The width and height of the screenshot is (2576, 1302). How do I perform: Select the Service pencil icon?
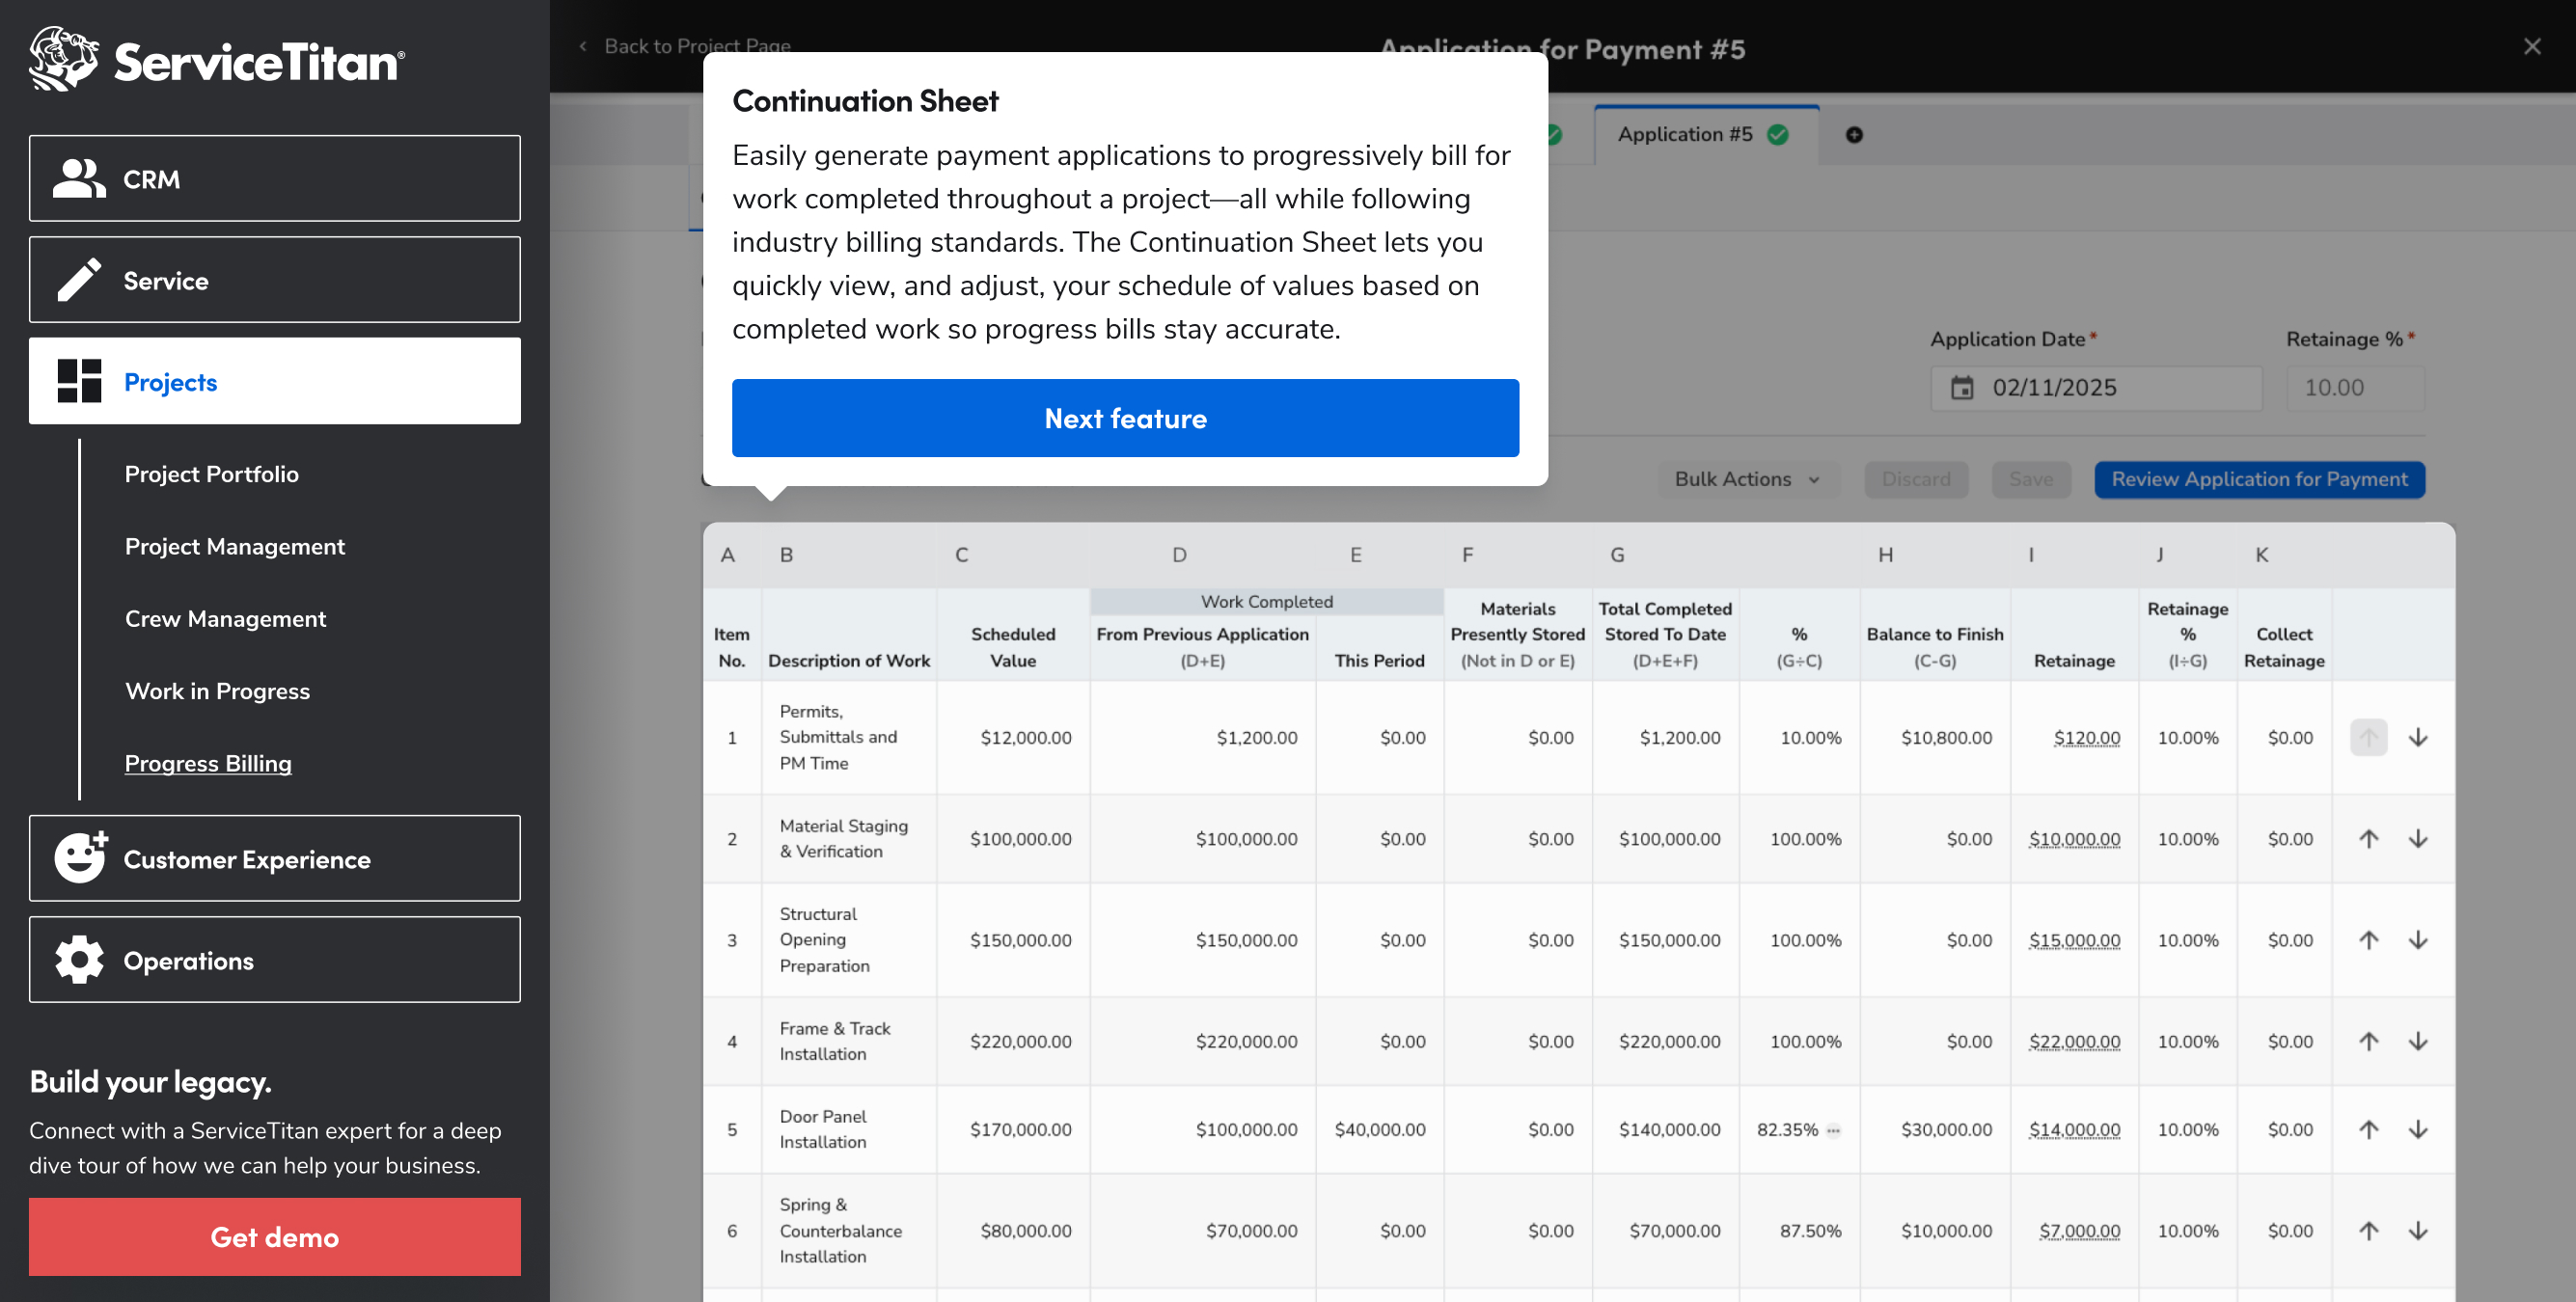click(x=79, y=280)
